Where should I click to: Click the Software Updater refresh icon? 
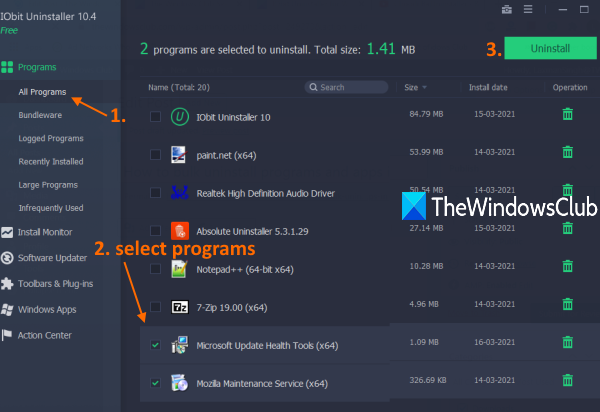[7, 258]
